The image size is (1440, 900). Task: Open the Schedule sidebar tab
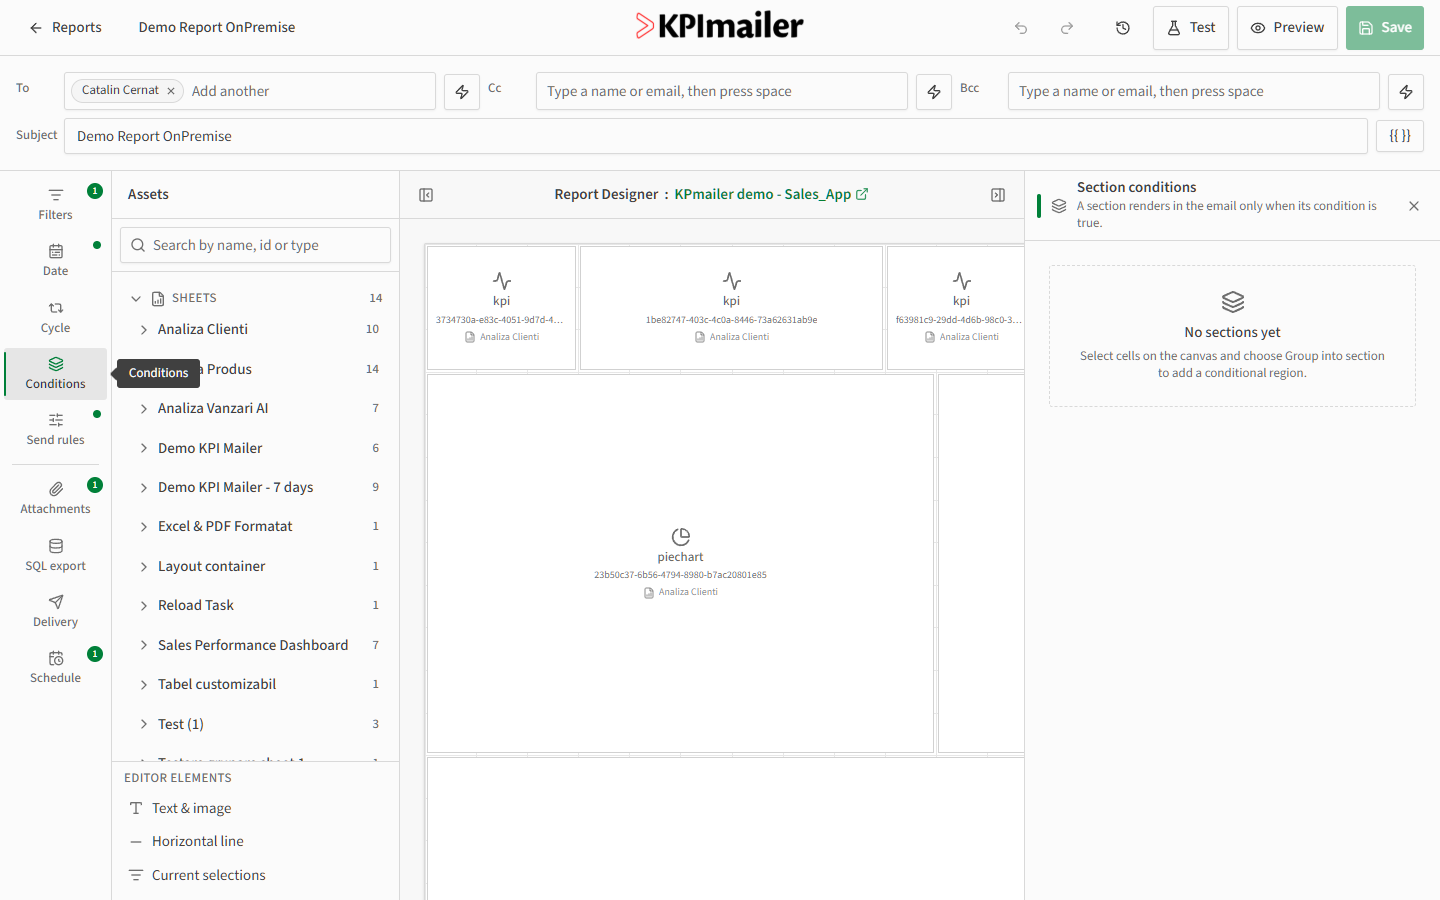click(56, 667)
